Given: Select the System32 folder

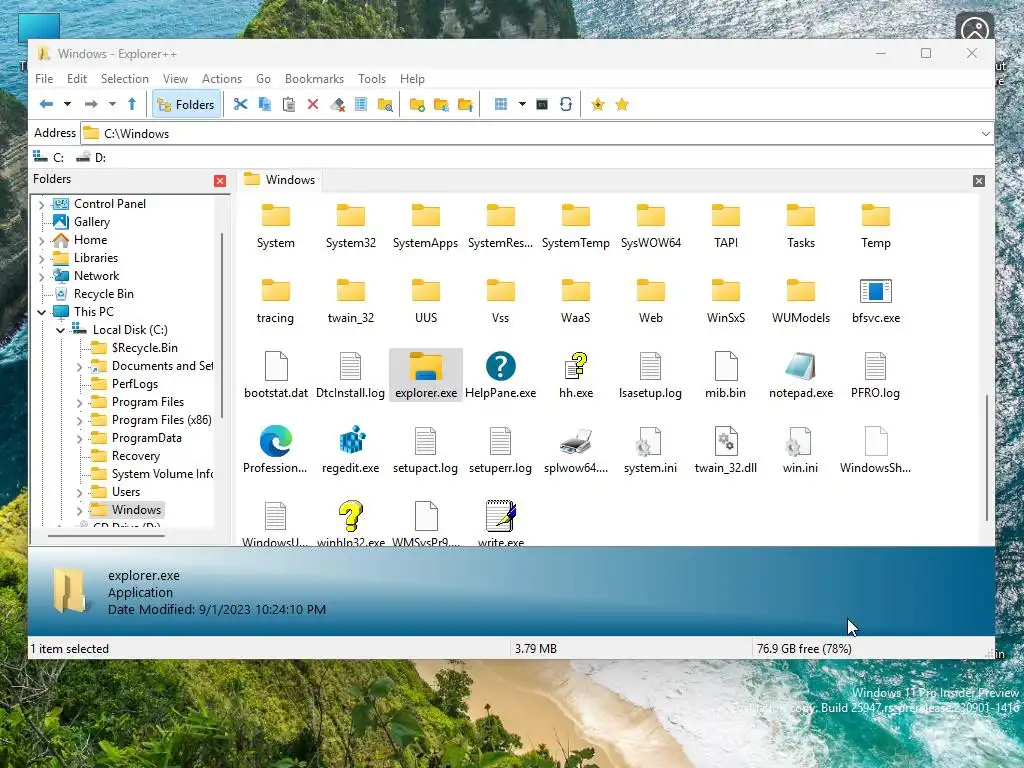Looking at the screenshot, I should 351,226.
